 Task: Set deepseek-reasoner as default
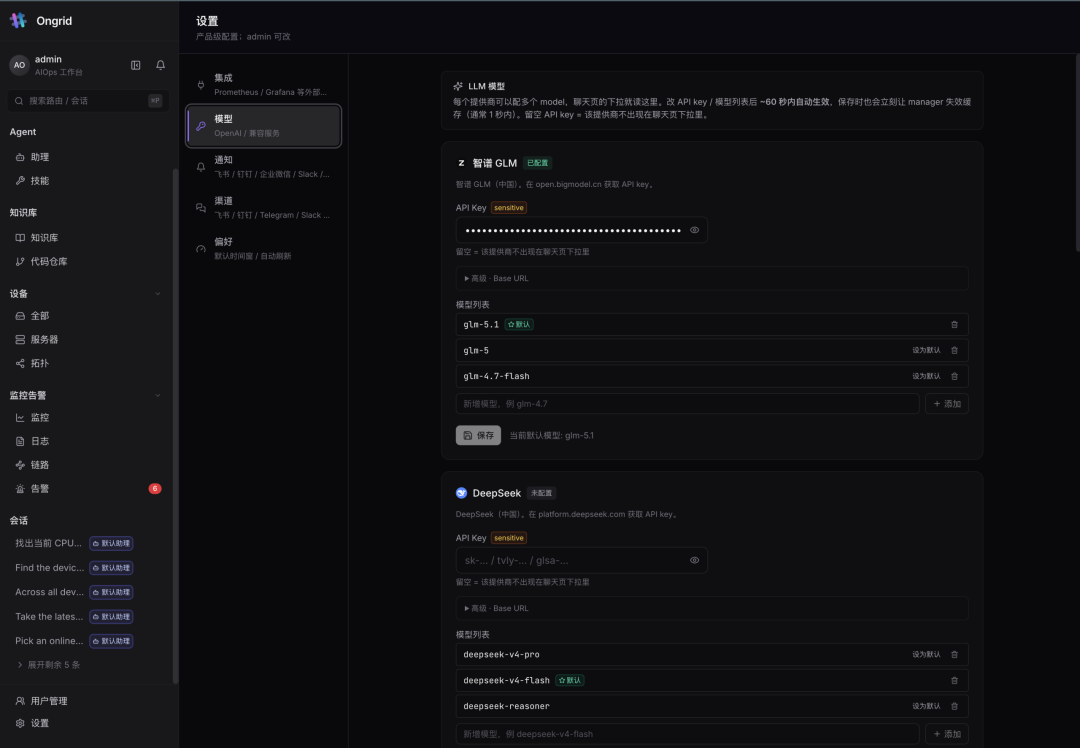tap(926, 706)
